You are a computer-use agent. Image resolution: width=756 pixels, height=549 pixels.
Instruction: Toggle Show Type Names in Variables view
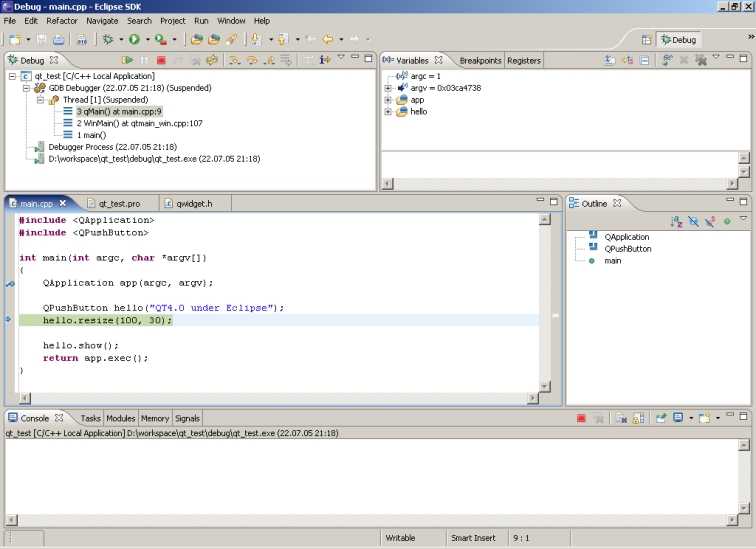pos(609,60)
